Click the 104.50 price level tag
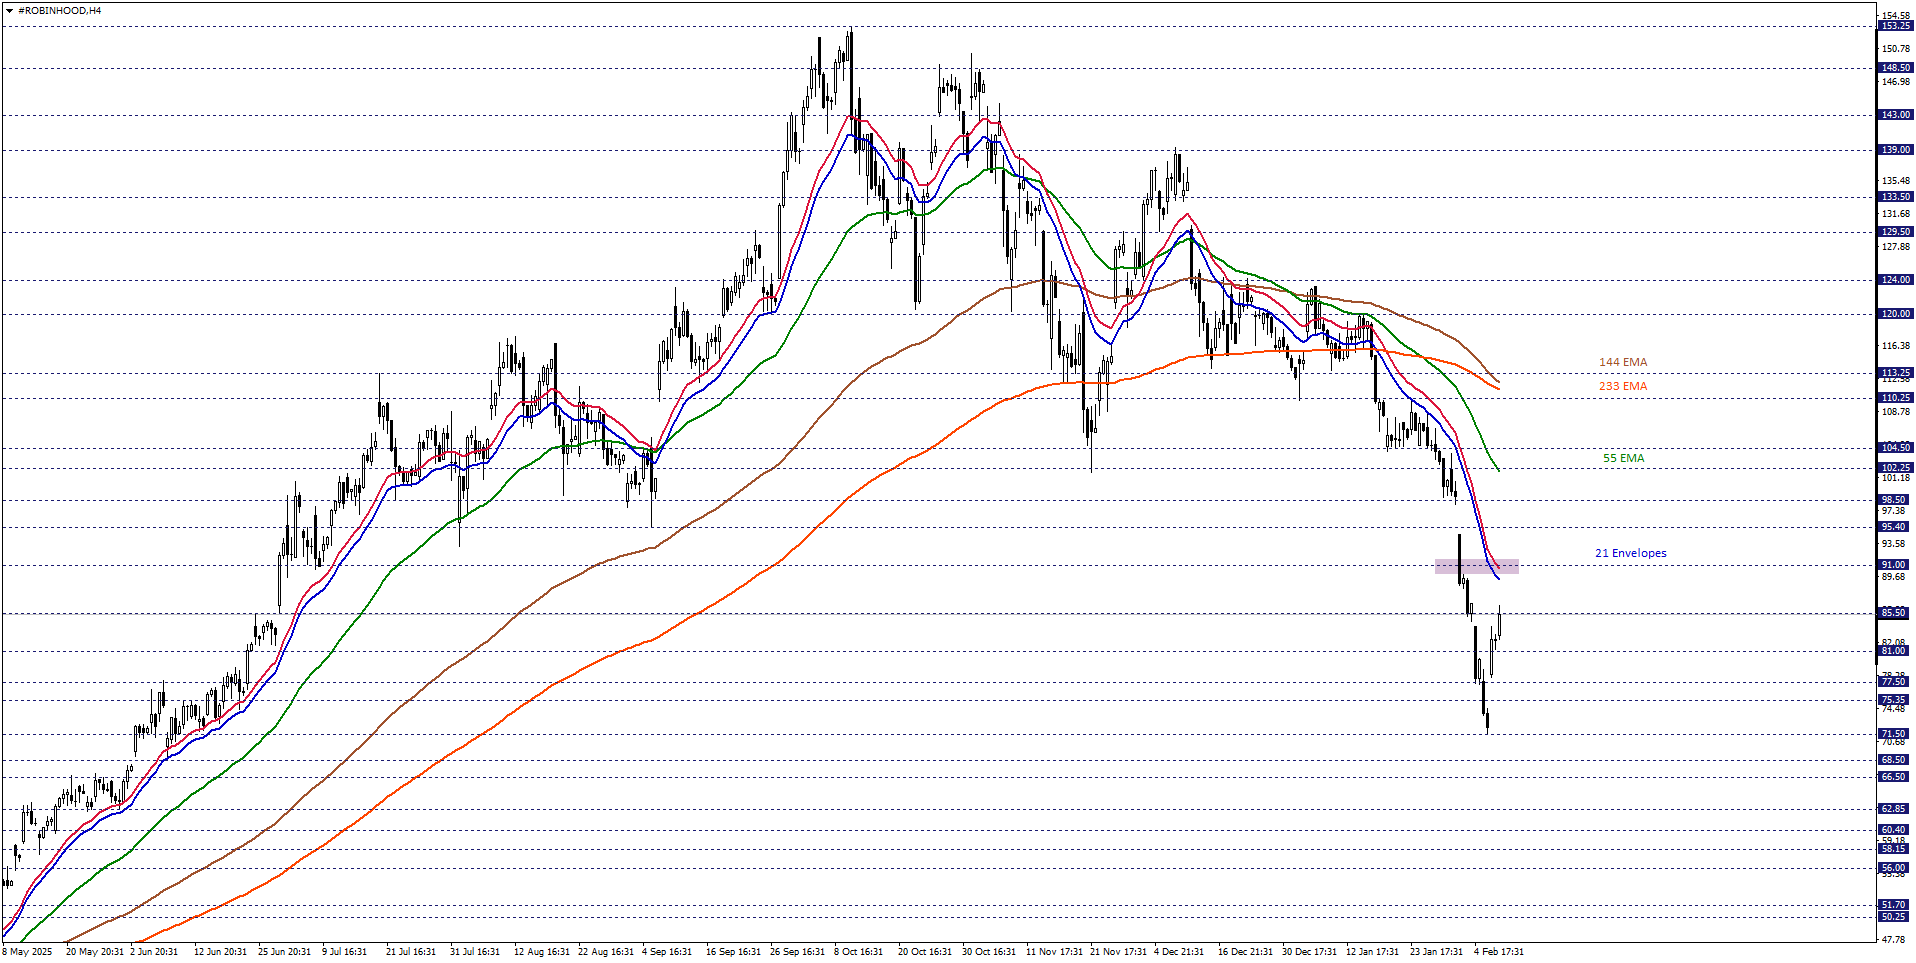Viewport: 1916px width, 963px height. point(1895,448)
